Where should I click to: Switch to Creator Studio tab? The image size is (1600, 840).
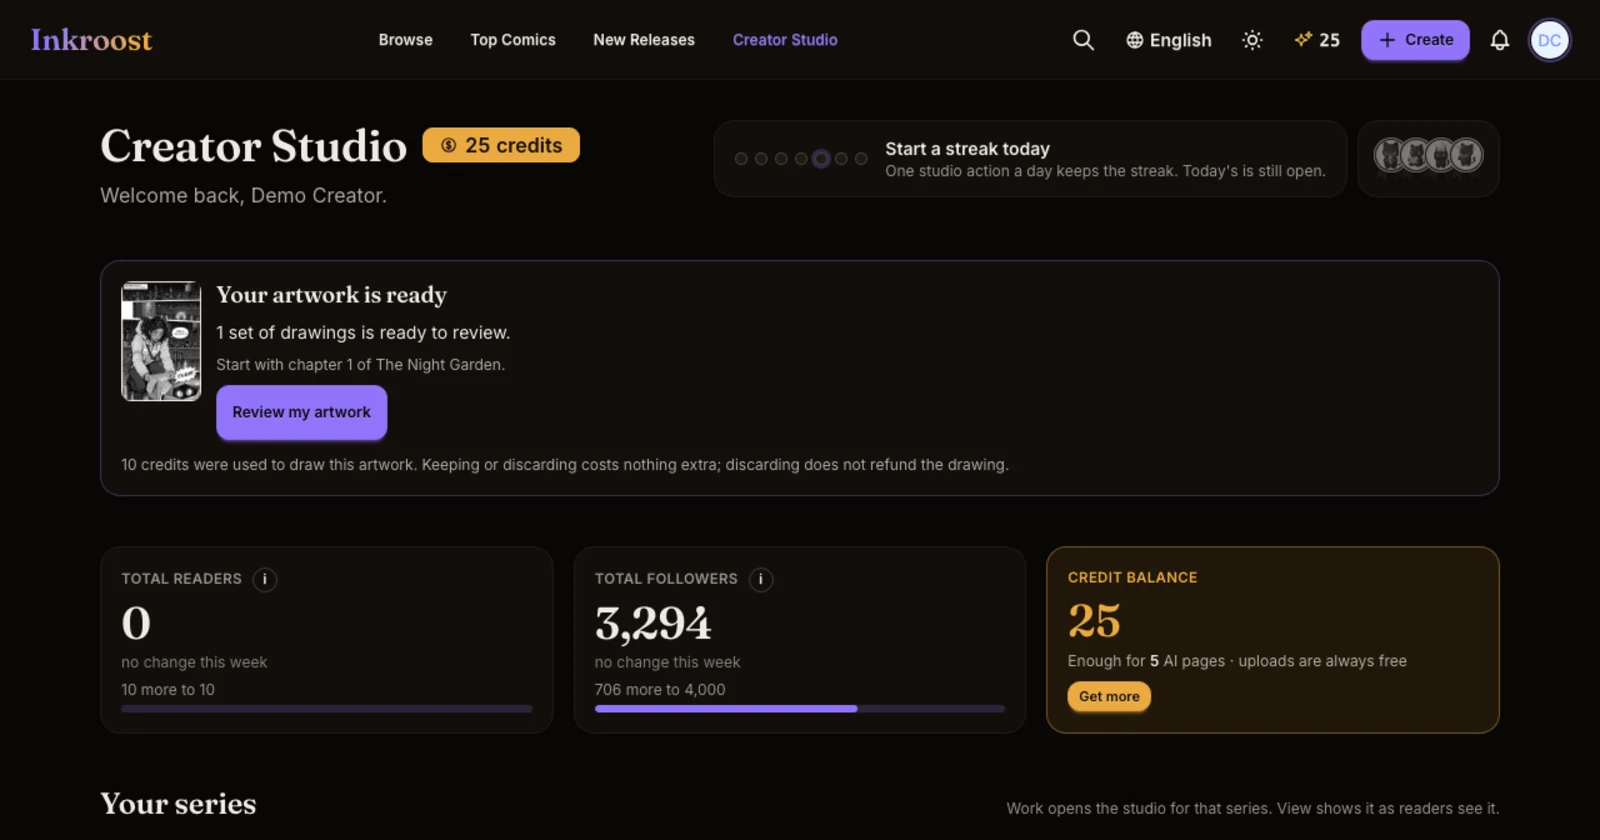(x=785, y=40)
